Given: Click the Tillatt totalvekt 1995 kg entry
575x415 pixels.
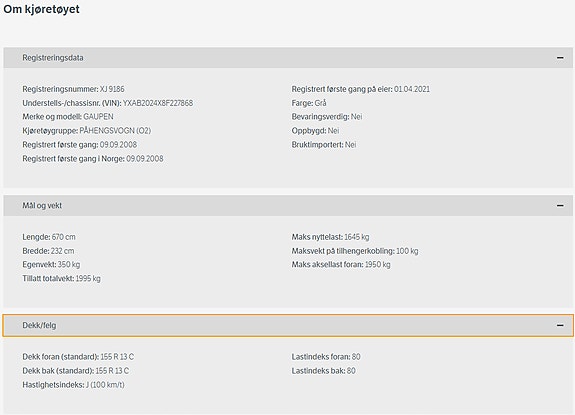Looking at the screenshot, I should tap(61, 278).
